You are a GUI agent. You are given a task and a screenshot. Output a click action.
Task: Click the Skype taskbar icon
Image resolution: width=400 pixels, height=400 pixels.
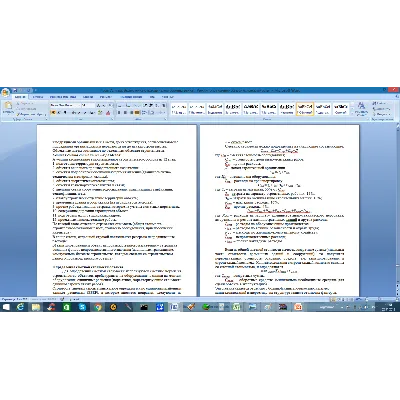(82, 307)
